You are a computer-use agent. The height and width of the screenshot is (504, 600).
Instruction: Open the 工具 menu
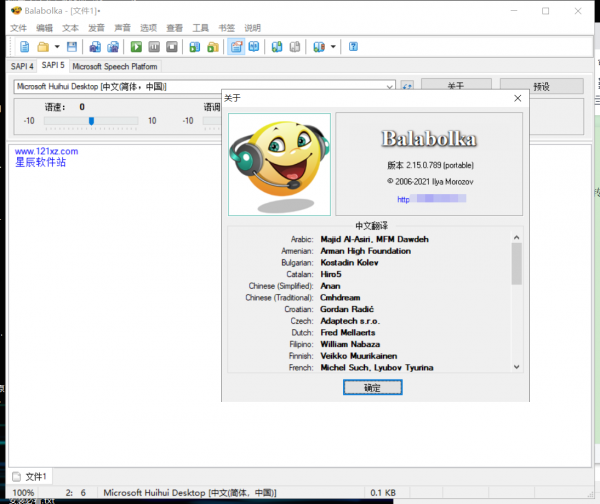[x=201, y=28]
